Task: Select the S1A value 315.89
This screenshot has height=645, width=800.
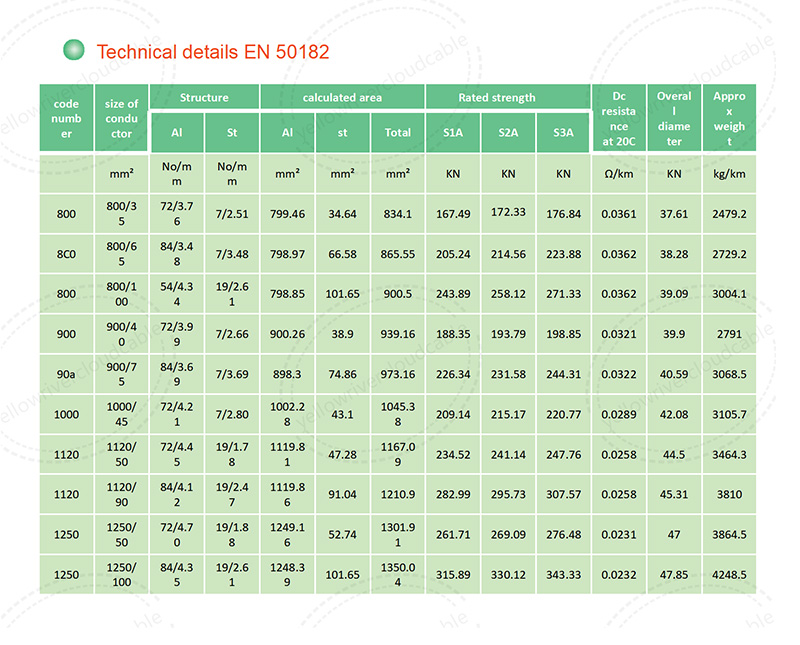Action: coord(453,575)
